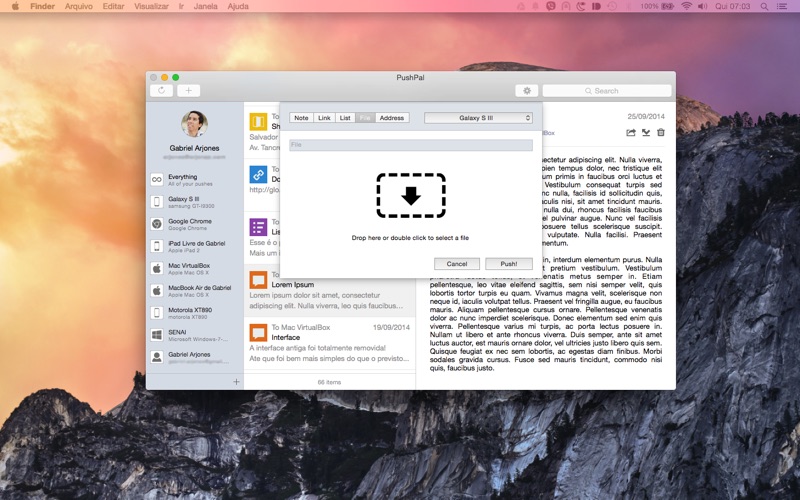The image size is (800, 500).
Task: Click the Motorola XT890 phone icon
Action: coord(157,313)
